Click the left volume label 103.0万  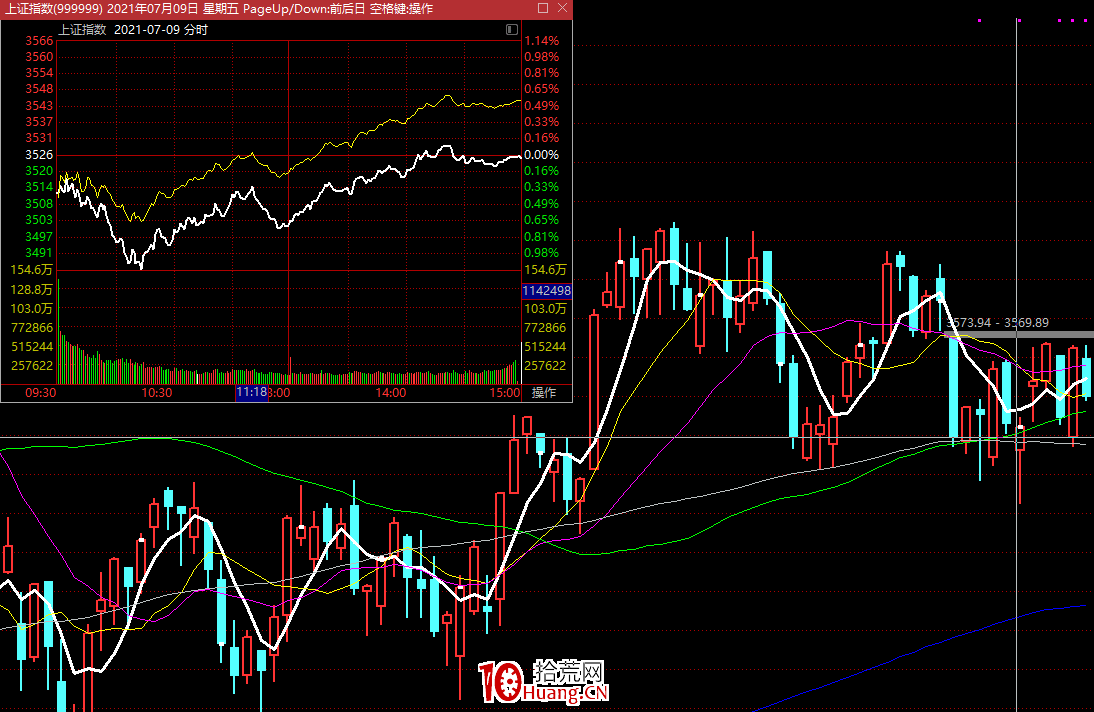point(31,308)
